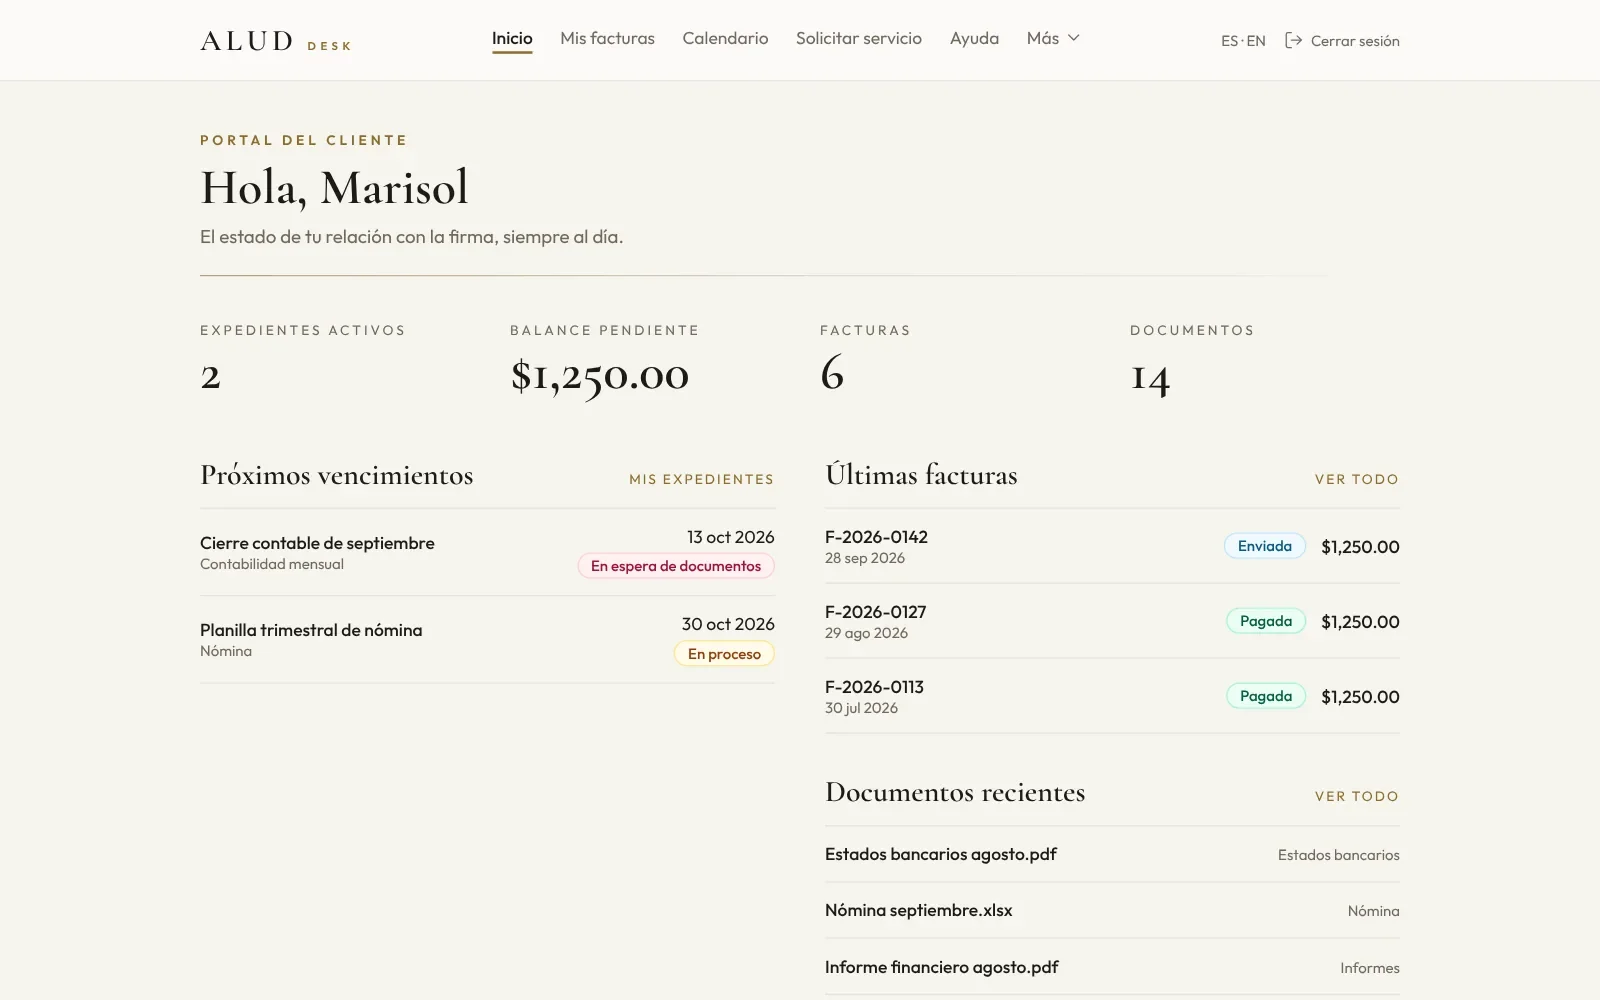Open the Ayuda page
1600x1000 pixels.
(974, 38)
